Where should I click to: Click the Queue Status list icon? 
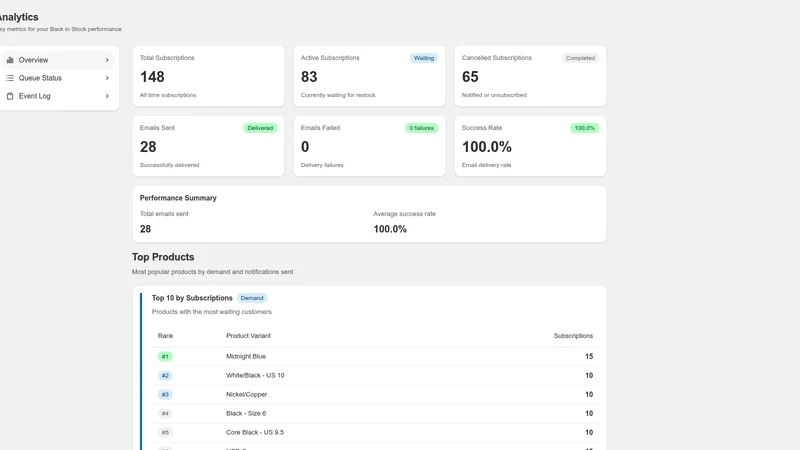pyautogui.click(x=10, y=78)
